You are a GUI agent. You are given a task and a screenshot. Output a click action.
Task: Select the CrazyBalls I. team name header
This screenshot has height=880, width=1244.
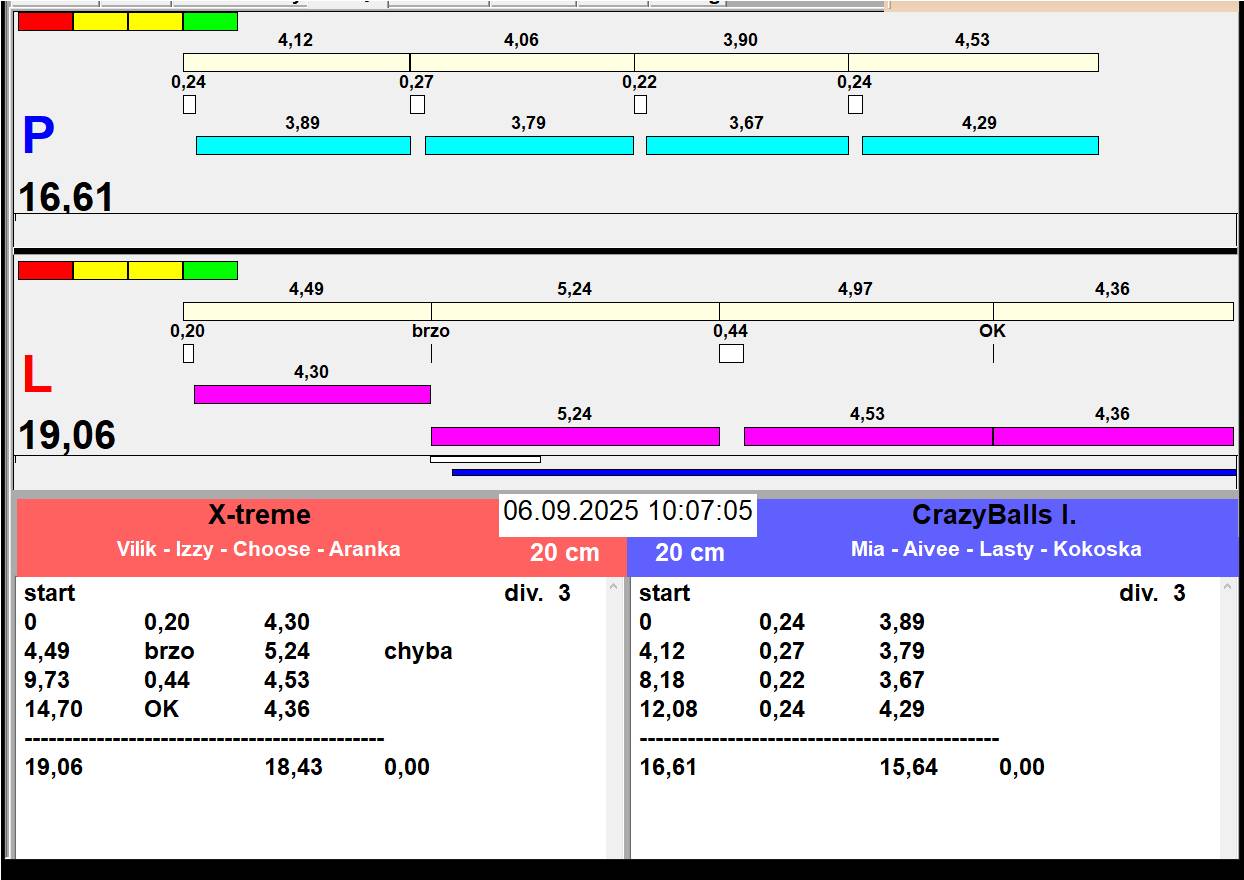(x=994, y=515)
